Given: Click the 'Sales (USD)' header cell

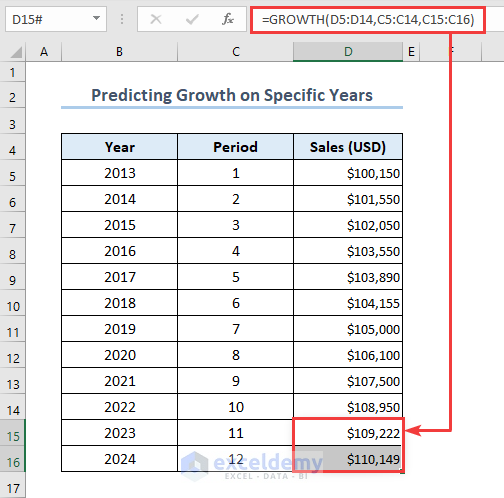Looking at the screenshot, I should (x=348, y=147).
